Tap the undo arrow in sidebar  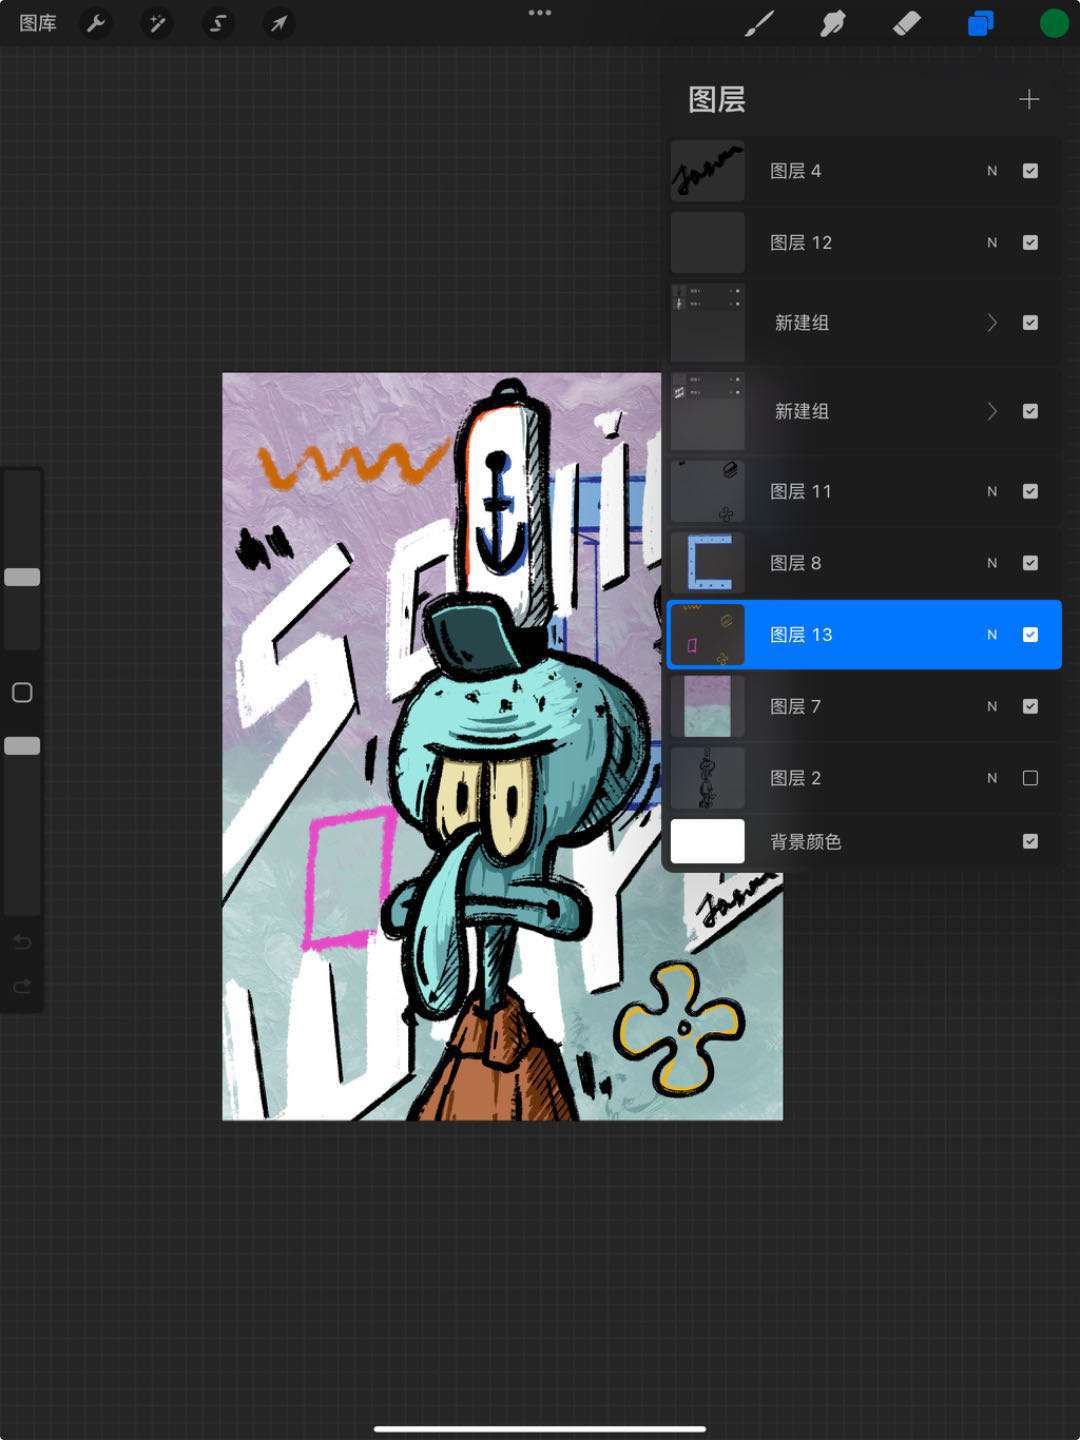[x=22, y=942]
